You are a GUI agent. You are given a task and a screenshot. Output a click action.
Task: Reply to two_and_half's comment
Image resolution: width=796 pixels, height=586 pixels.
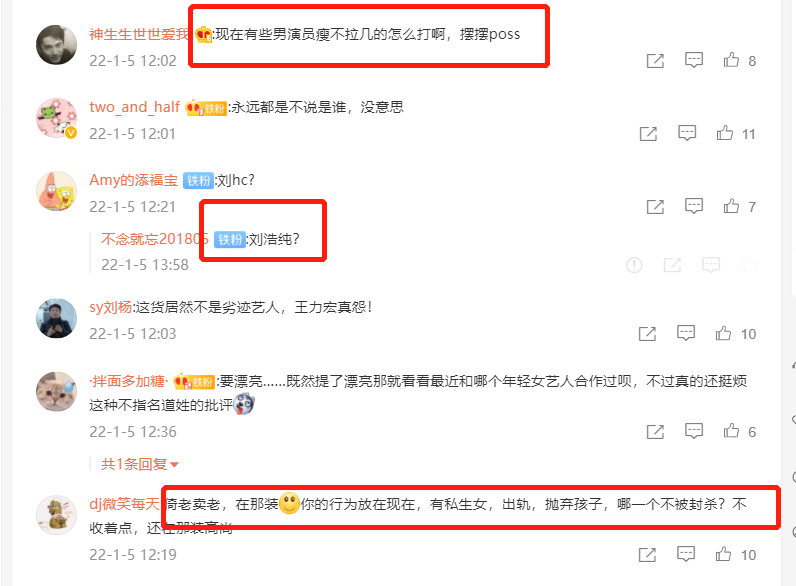click(x=687, y=133)
